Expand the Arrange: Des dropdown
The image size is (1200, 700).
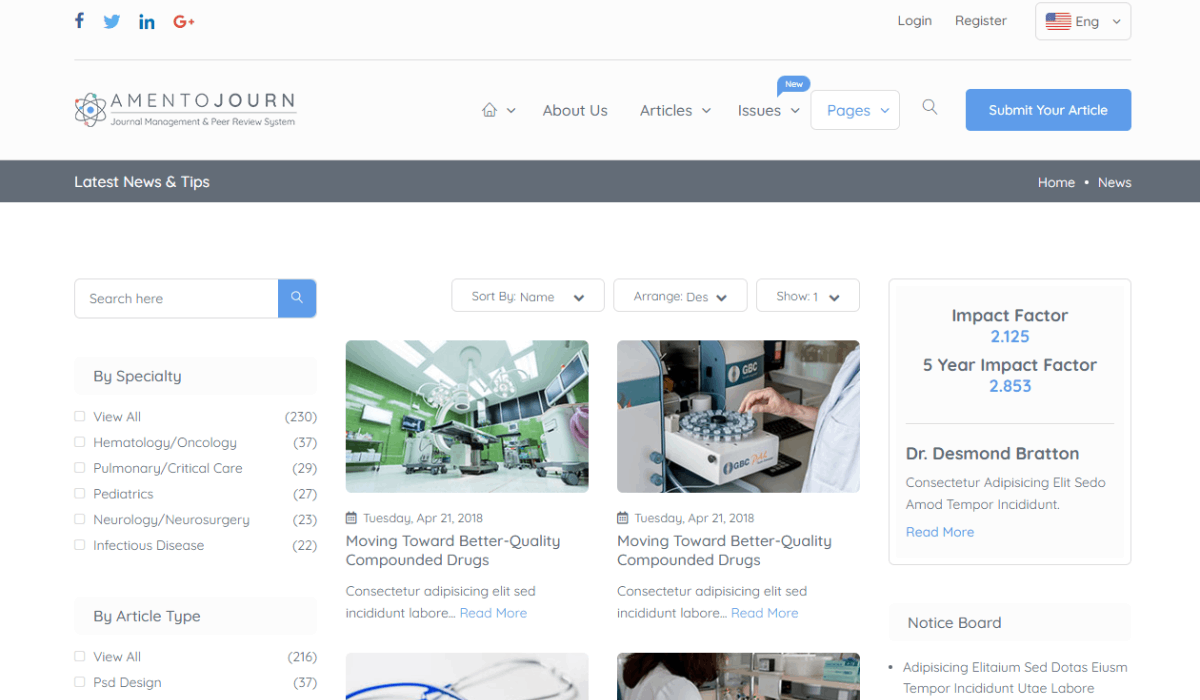click(680, 296)
